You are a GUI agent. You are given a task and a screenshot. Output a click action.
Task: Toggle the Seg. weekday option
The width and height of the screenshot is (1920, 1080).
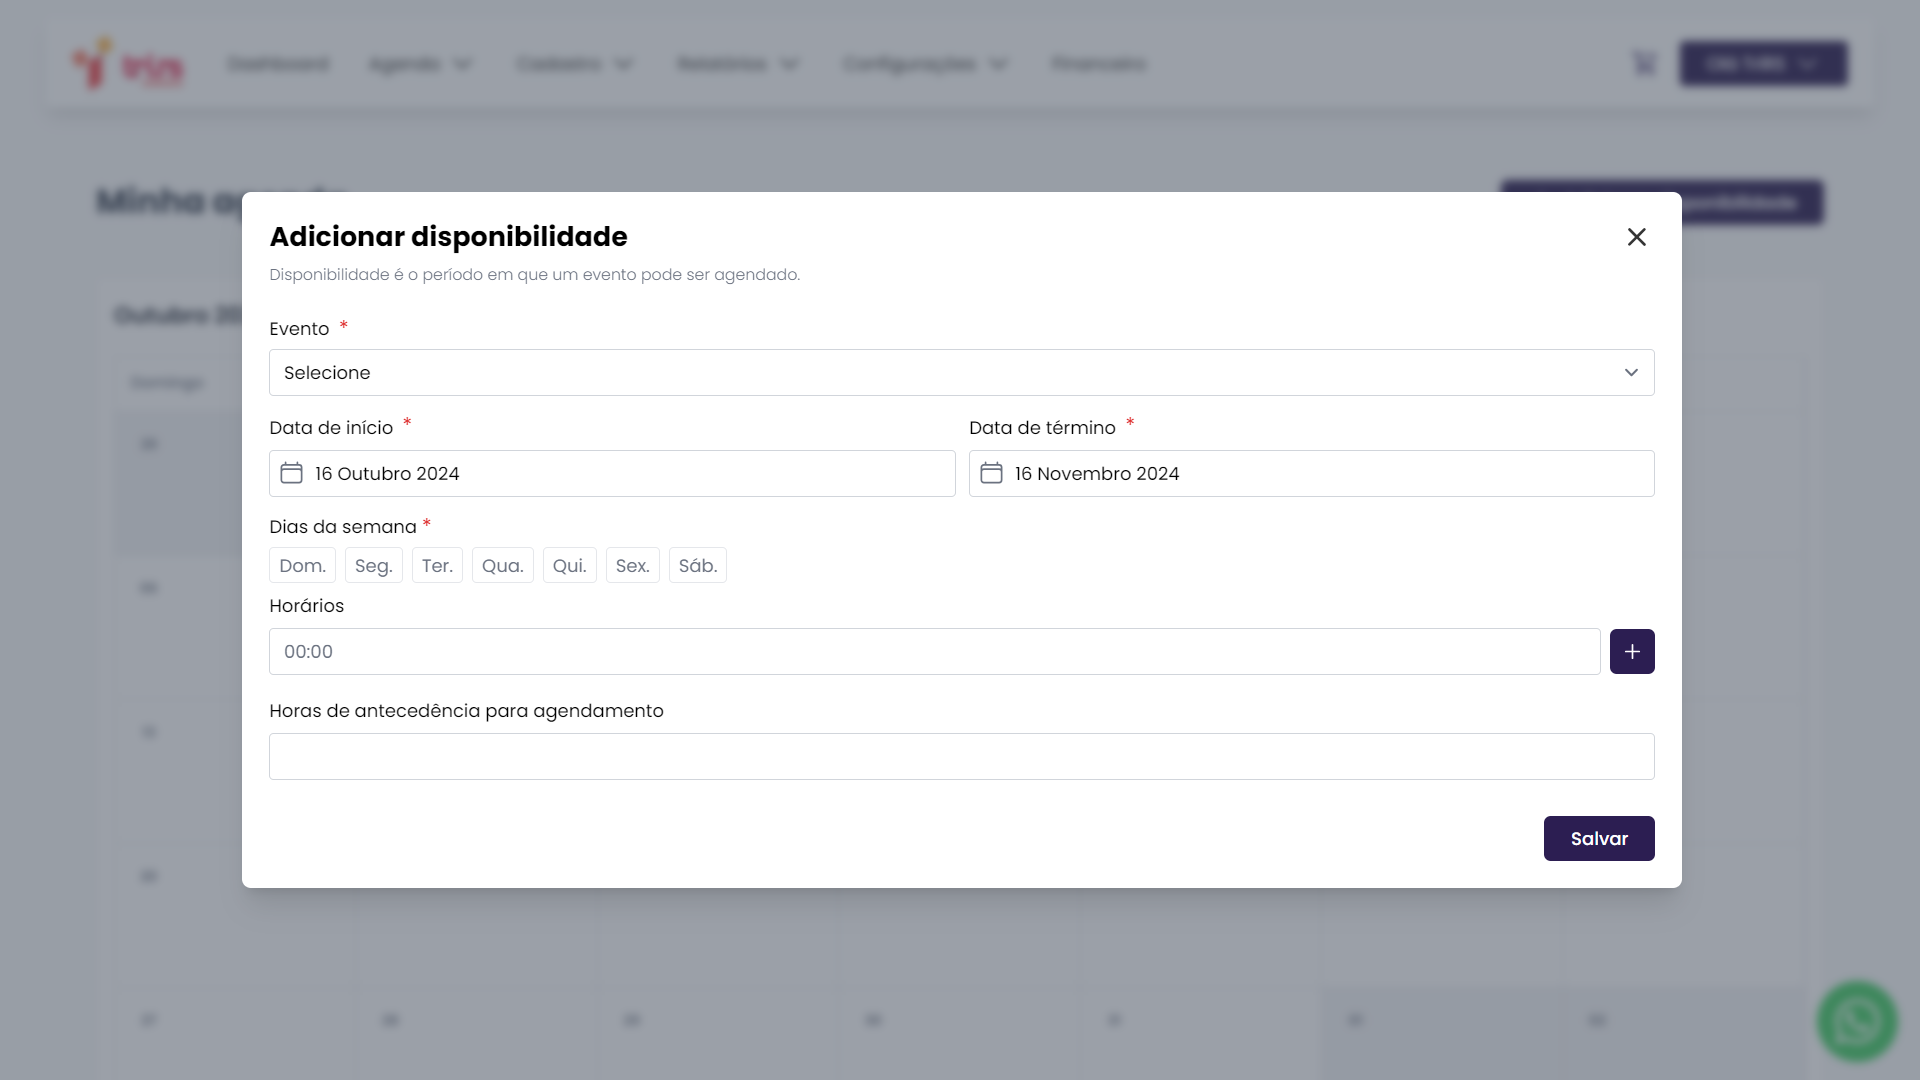click(373, 566)
